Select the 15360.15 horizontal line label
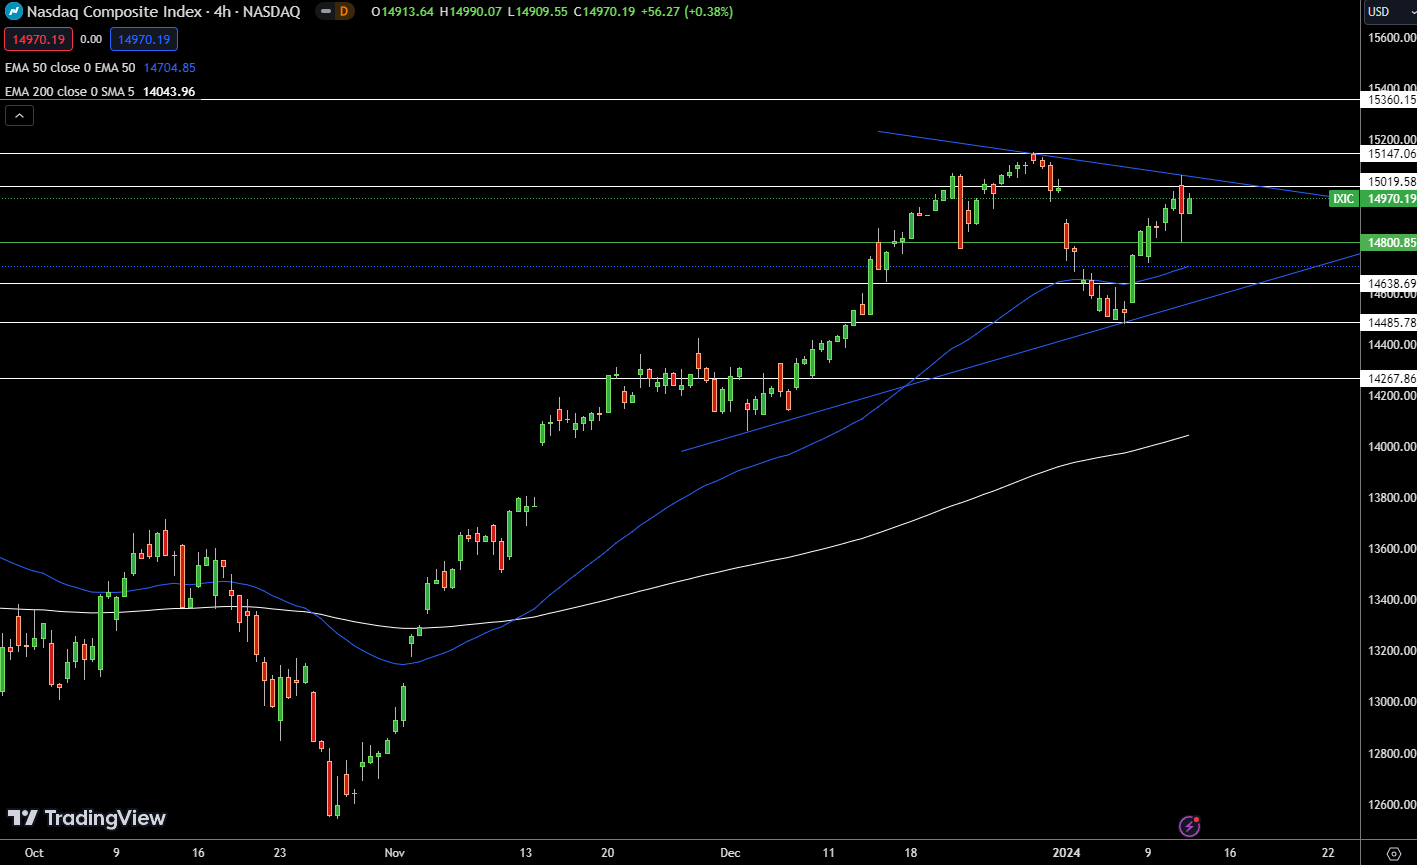1417x865 pixels. pos(1391,99)
